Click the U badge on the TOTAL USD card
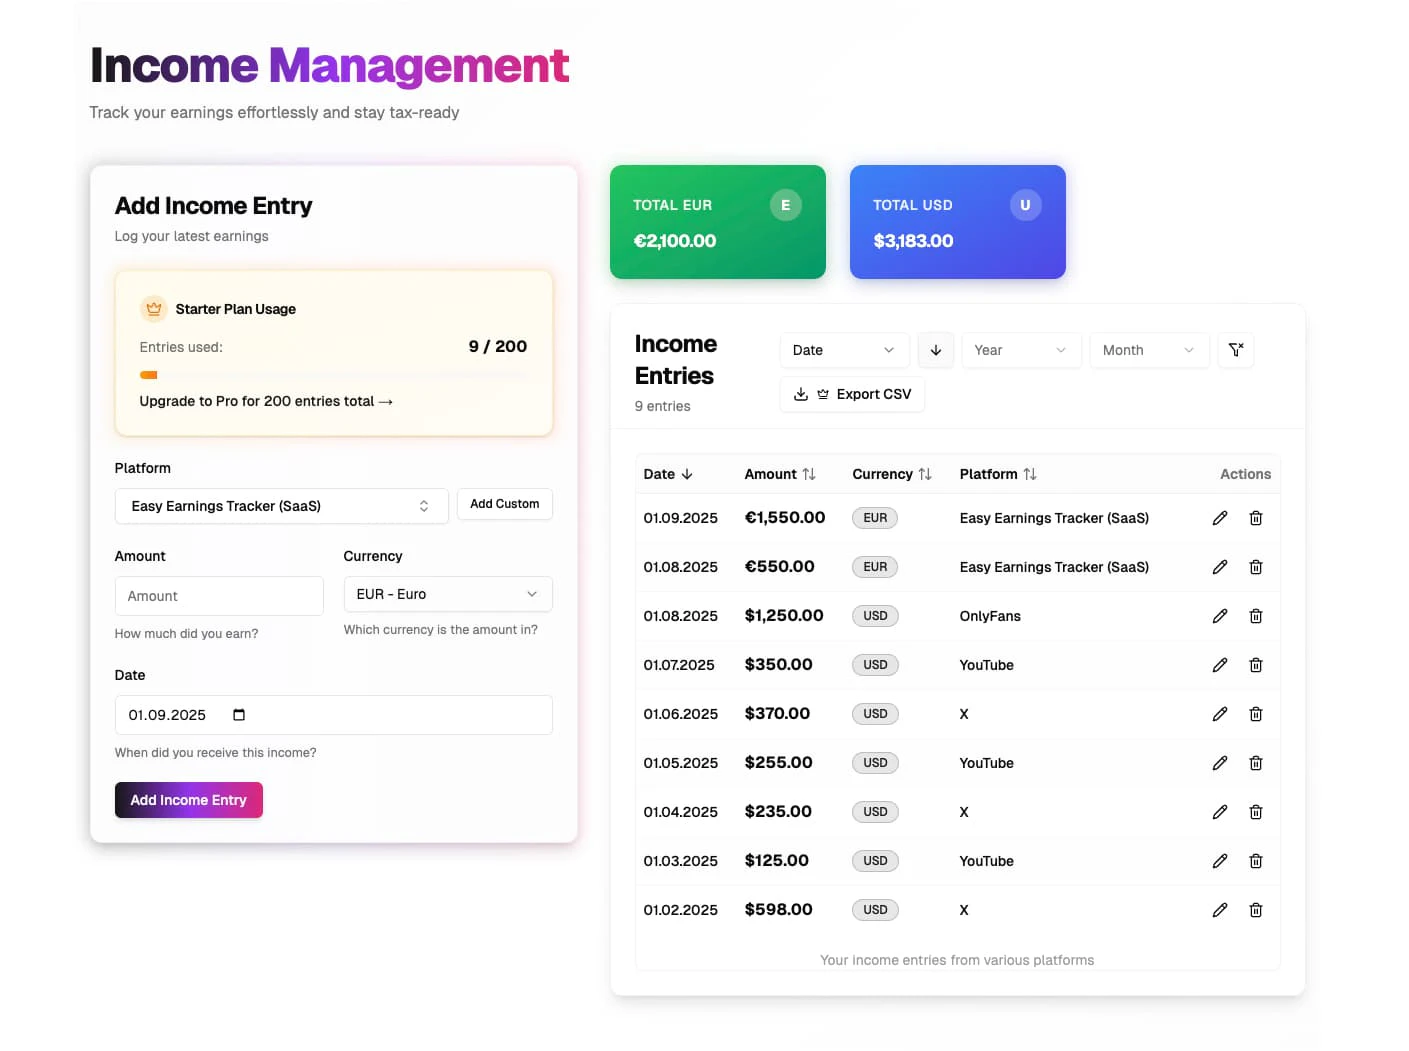This screenshot has height=1051, width=1409. click(x=1025, y=205)
